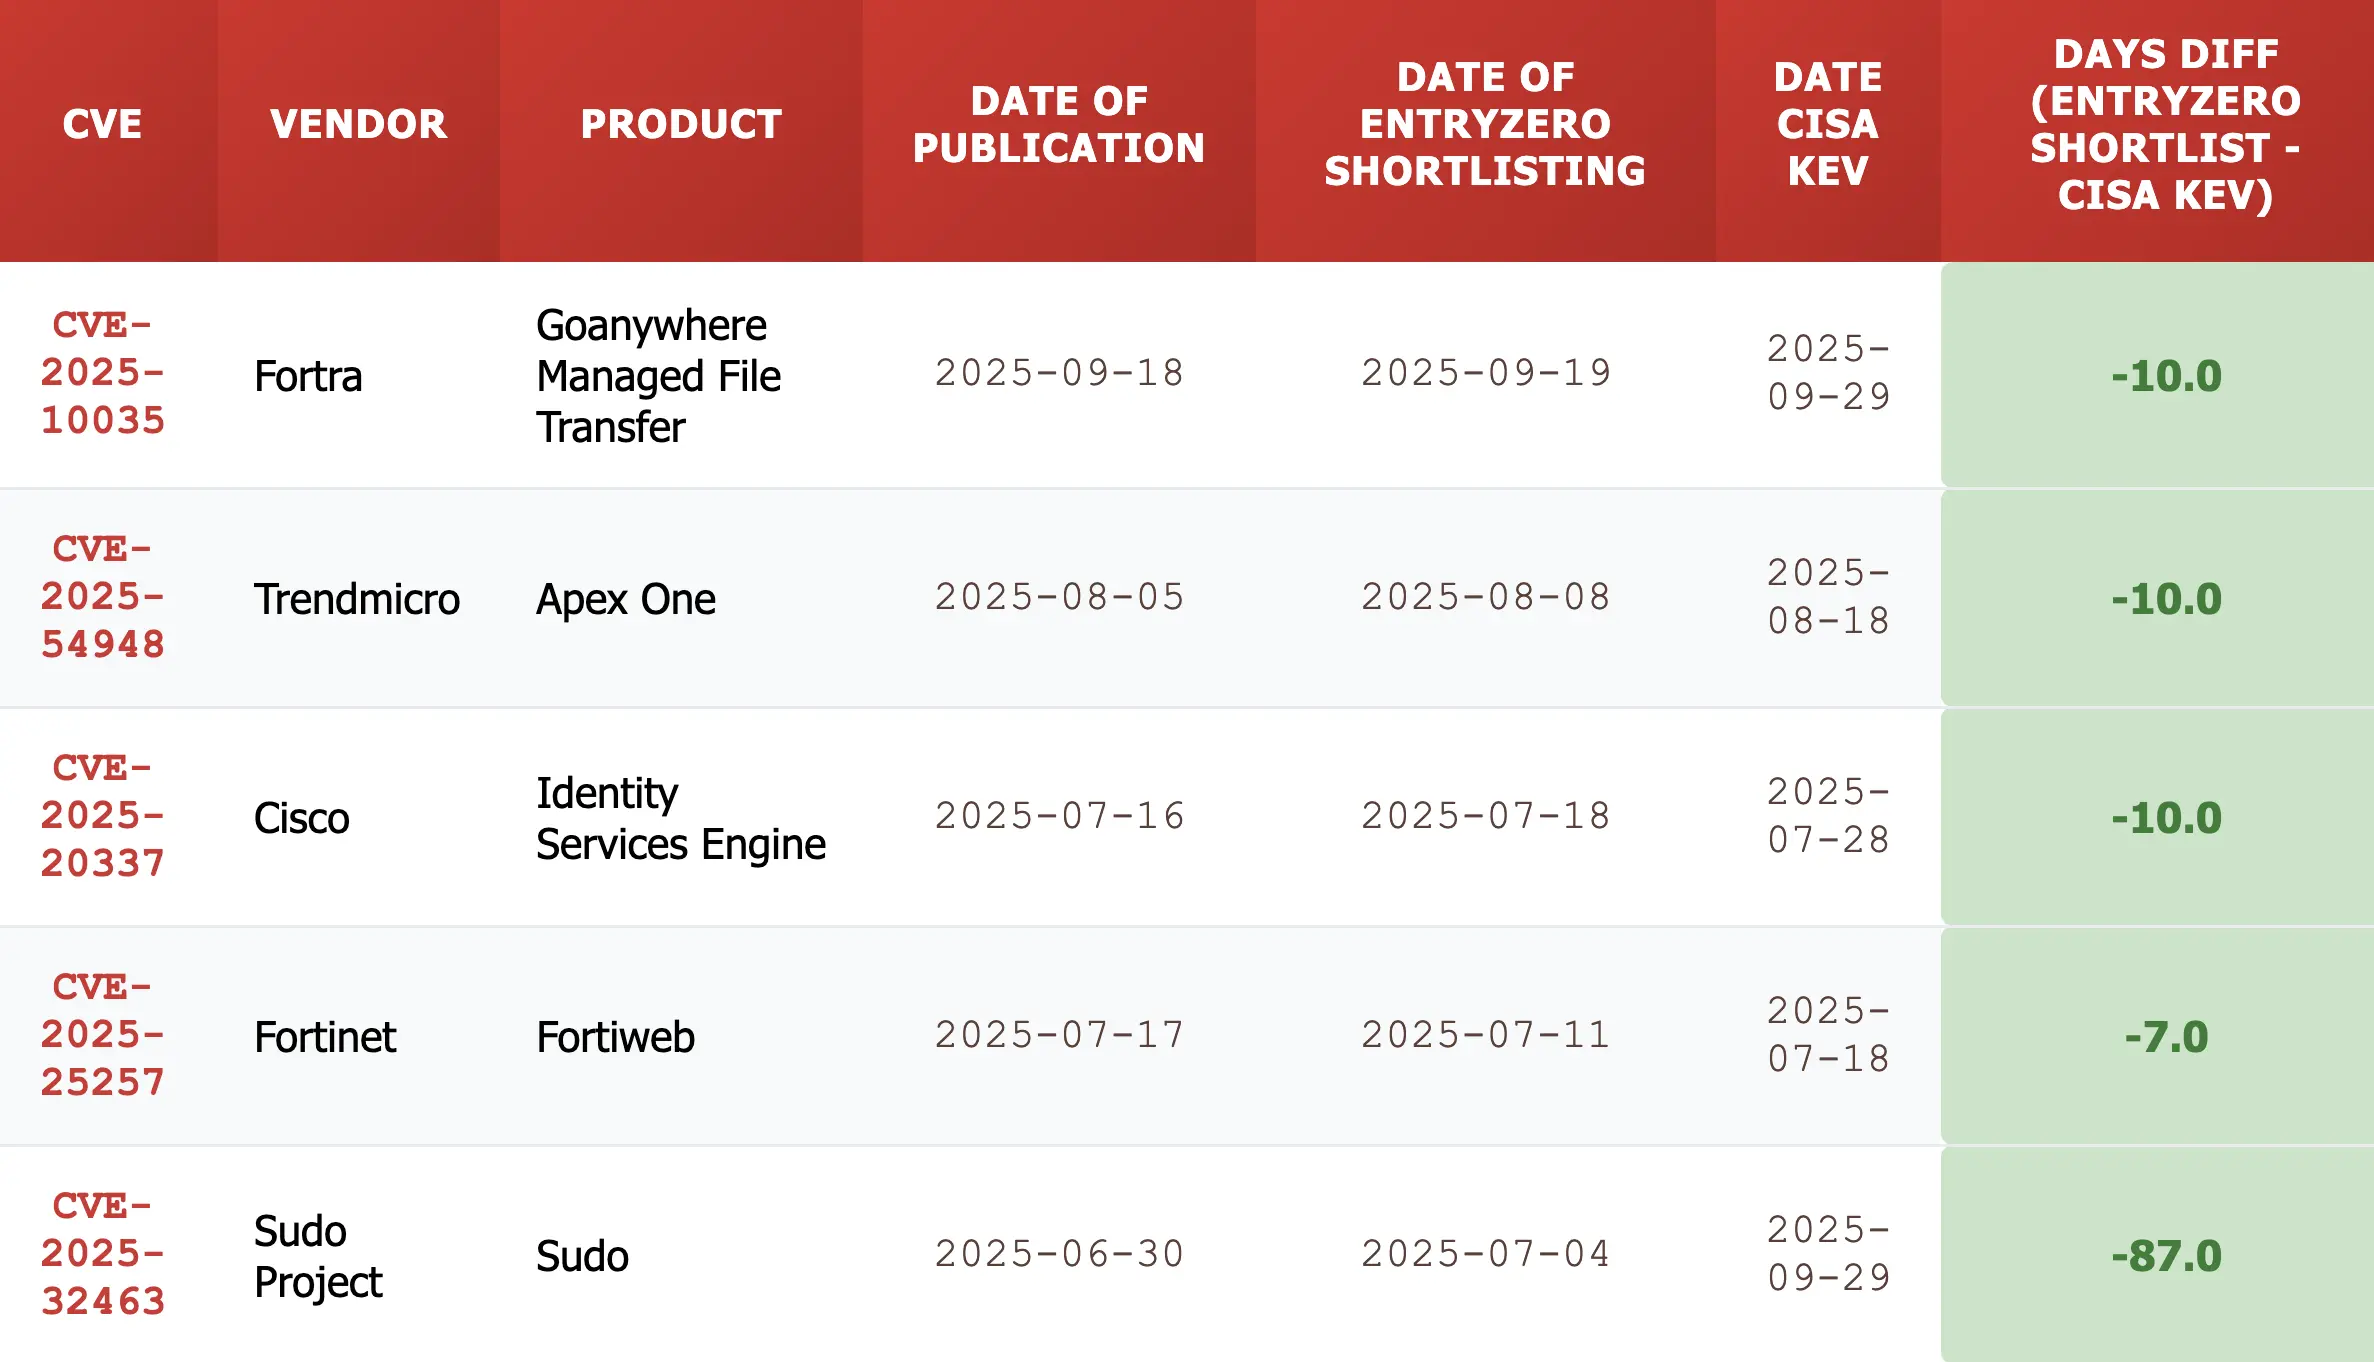Open the CVE-2025-54948 link
This screenshot has height=1362, width=2374.
tap(102, 597)
